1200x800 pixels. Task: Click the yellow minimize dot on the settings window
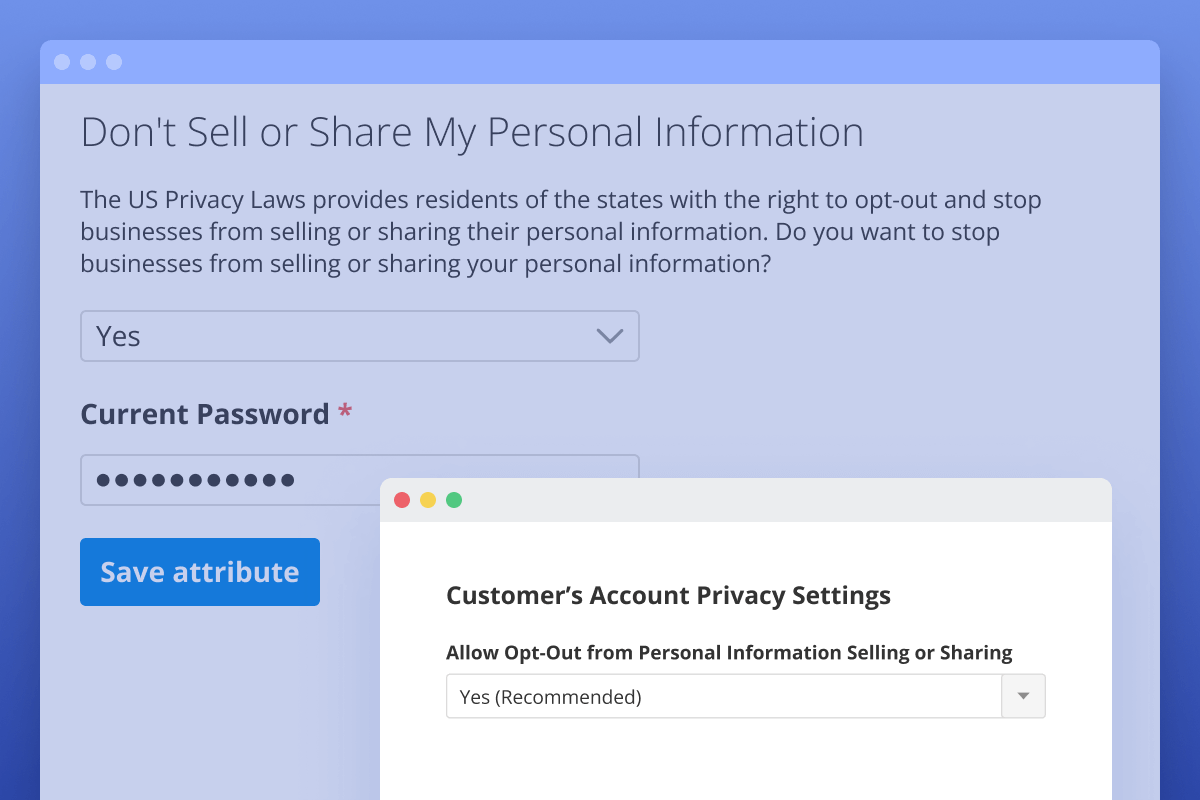click(428, 499)
